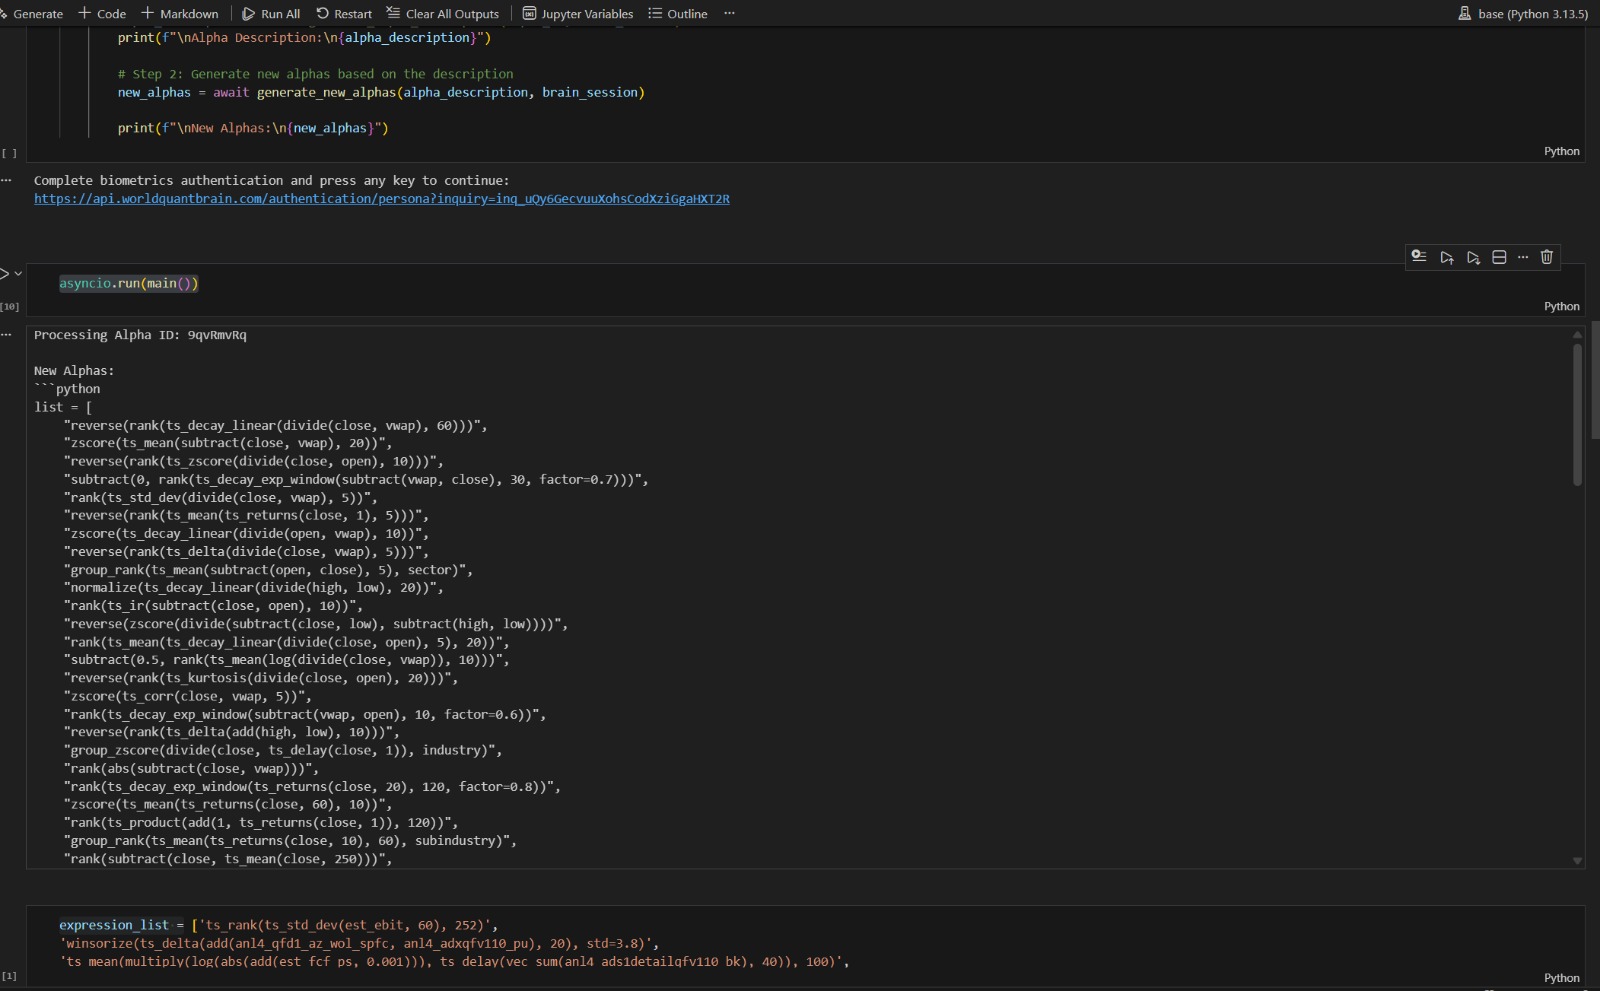This screenshot has height=991, width=1600.
Task: Open the Jupyter Variables panel
Action: coord(578,14)
